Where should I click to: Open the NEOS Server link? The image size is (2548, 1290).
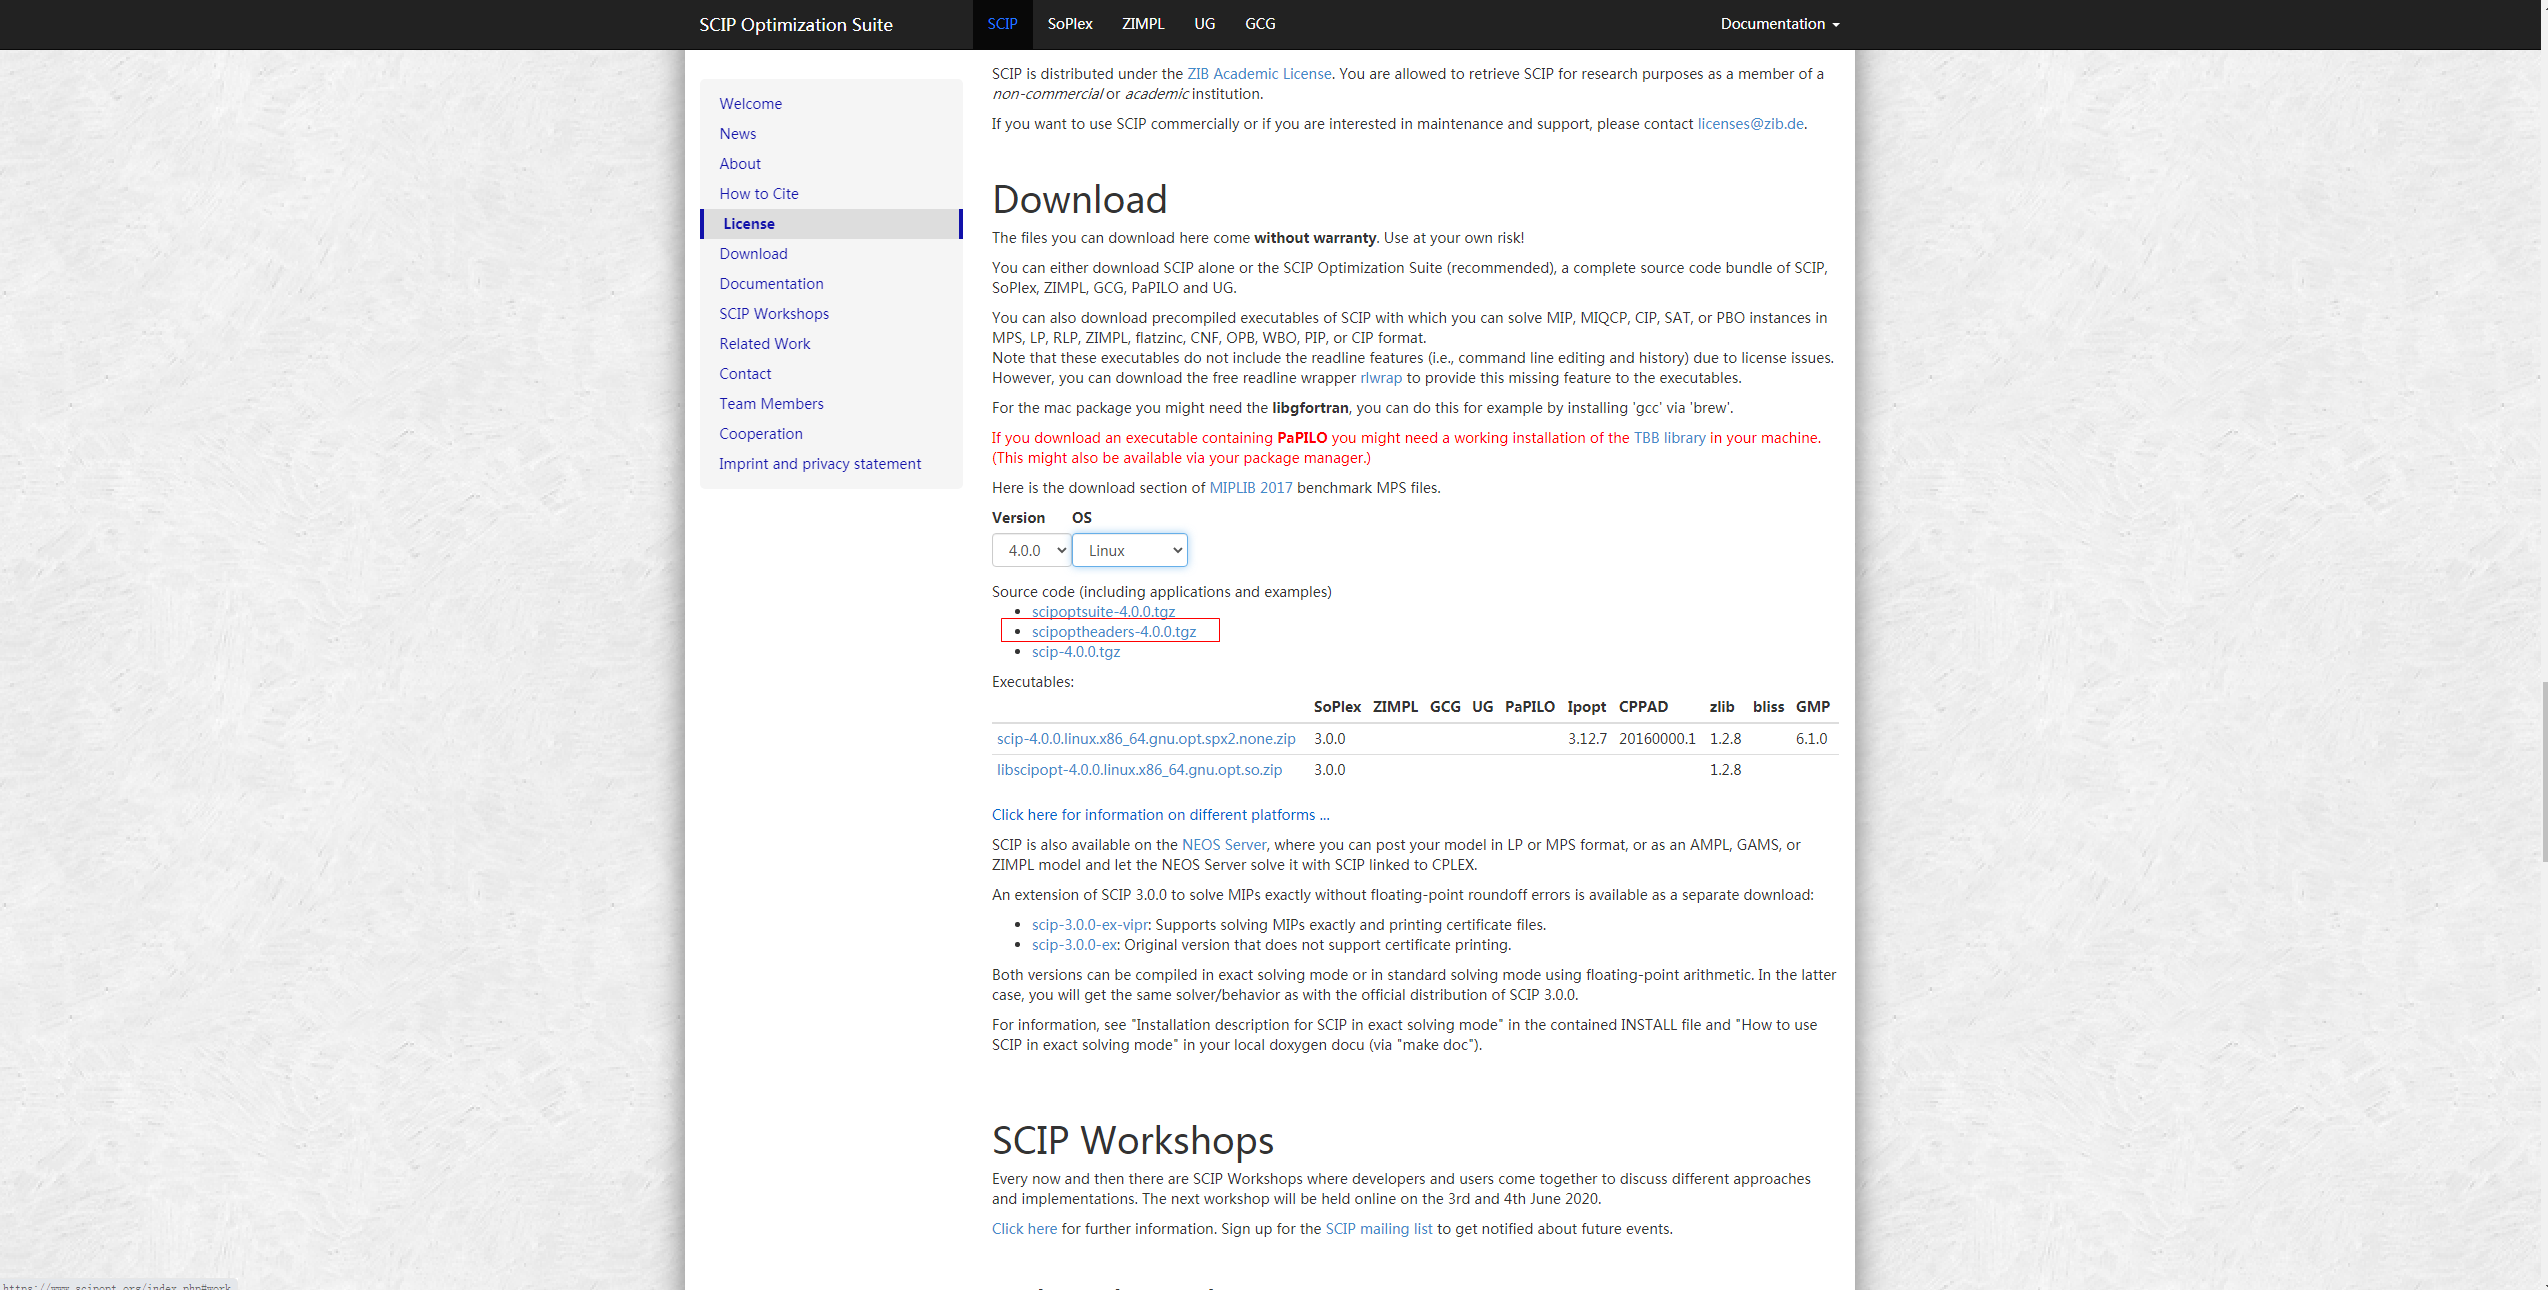click(1223, 845)
